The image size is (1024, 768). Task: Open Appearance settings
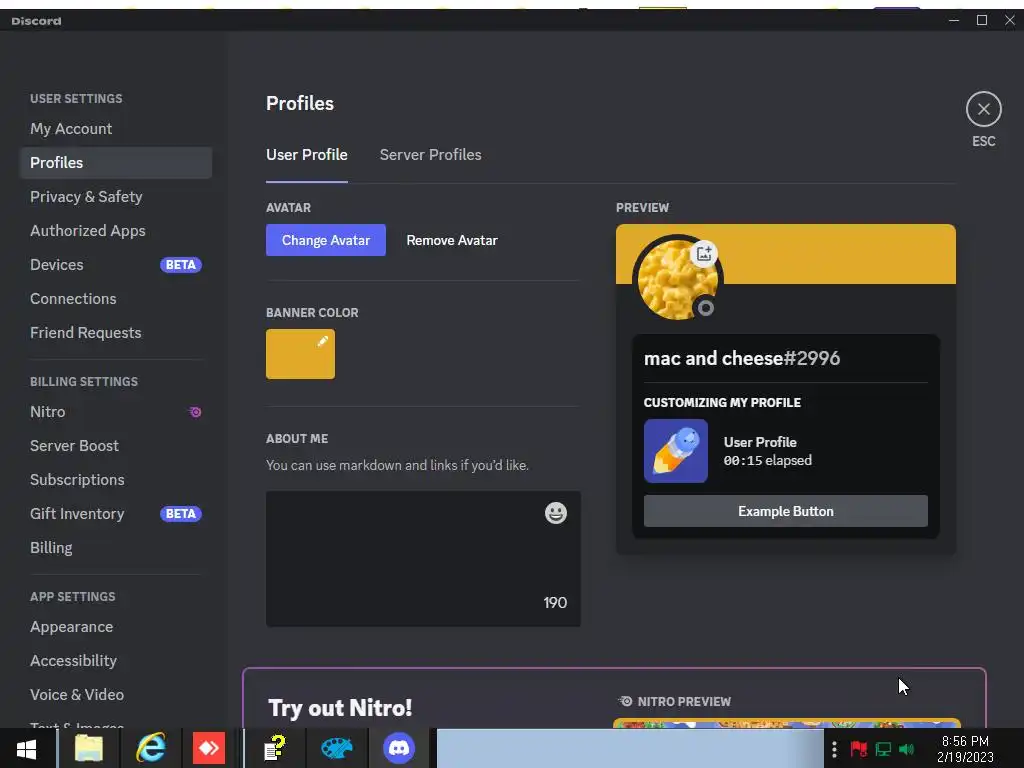116,627
